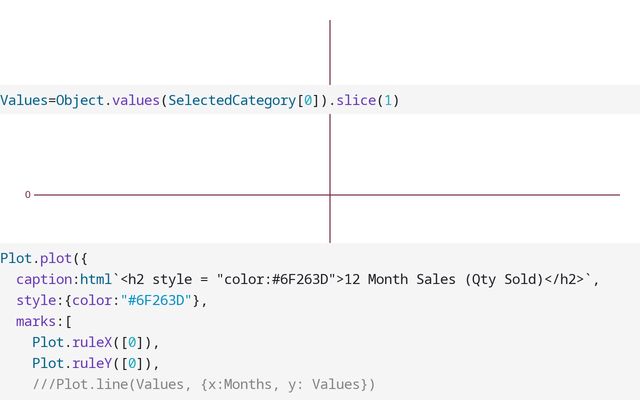The image size is (640, 400).
Task: Place cursor in the Plot.ruleY([0]) line
Action: (x=95, y=363)
